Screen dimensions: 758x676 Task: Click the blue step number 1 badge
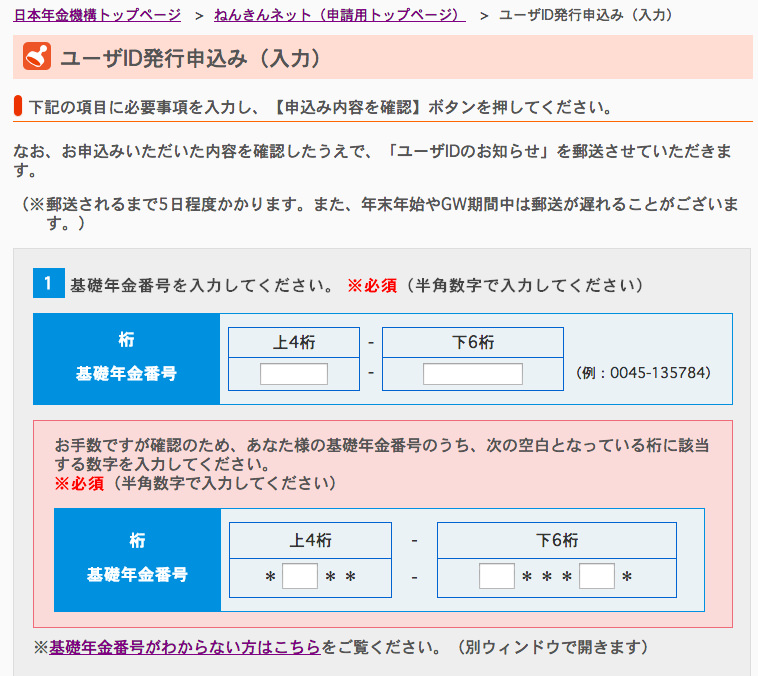pos(48,284)
